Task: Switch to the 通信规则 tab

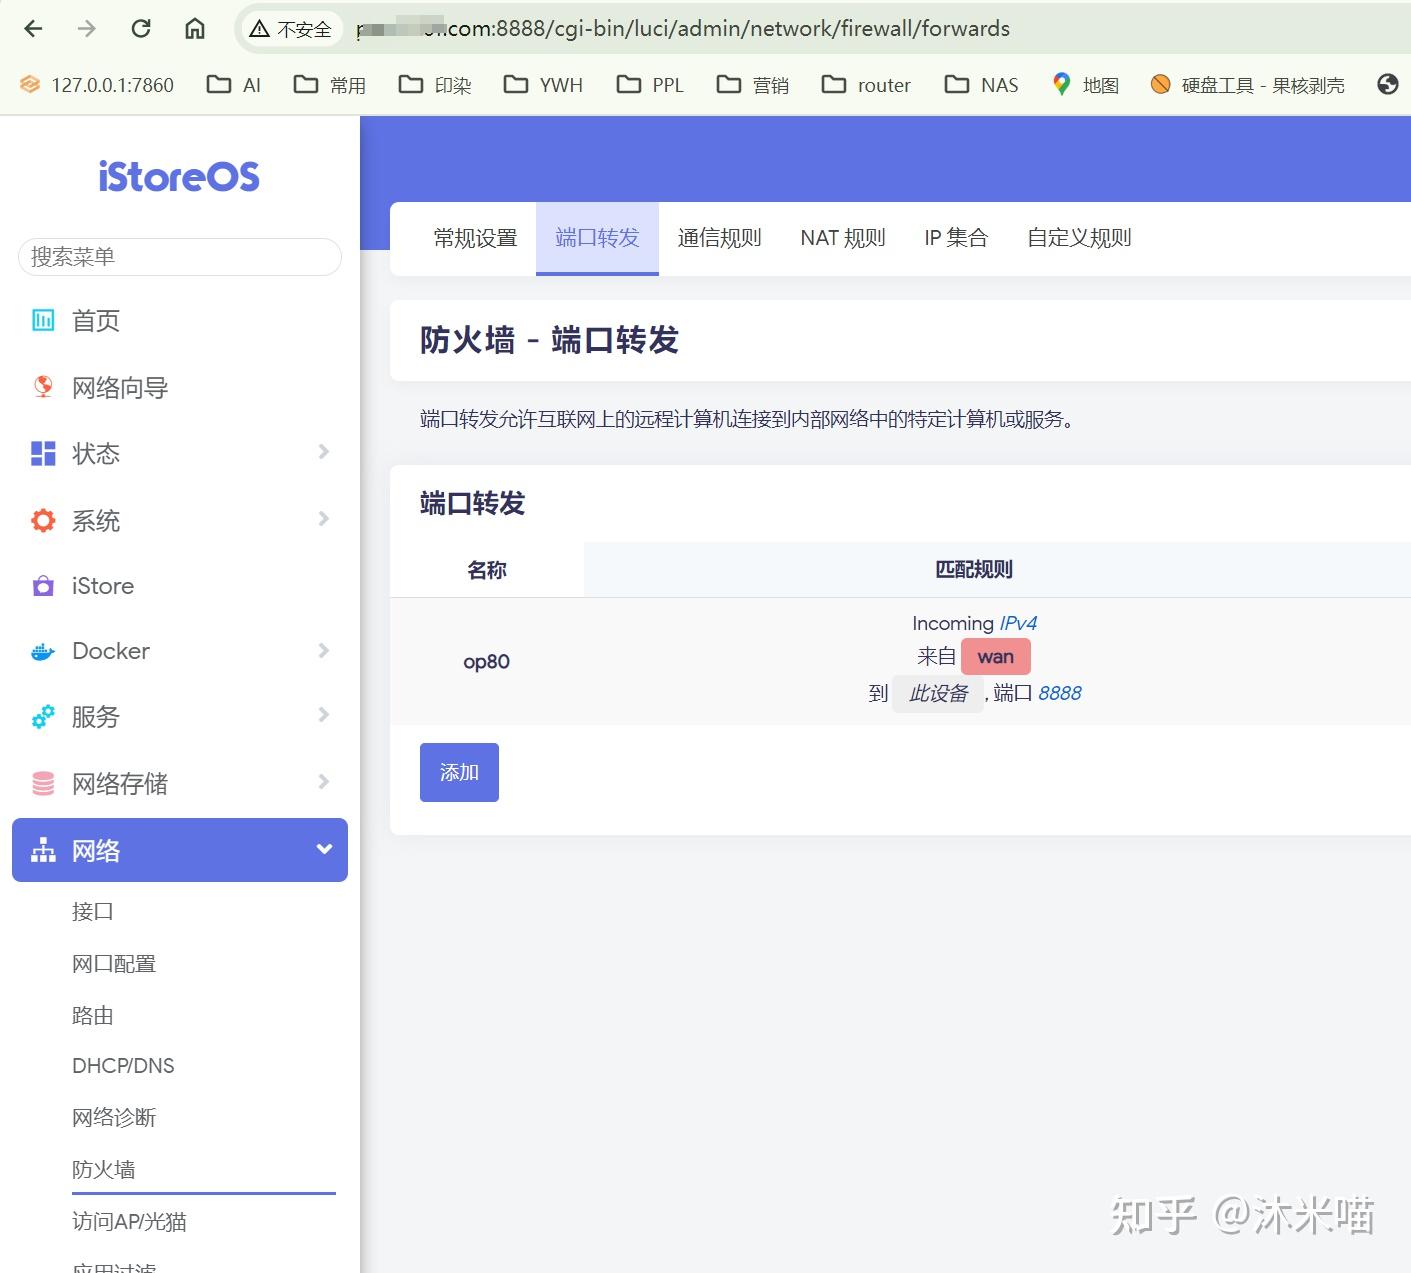Action: 719,237
